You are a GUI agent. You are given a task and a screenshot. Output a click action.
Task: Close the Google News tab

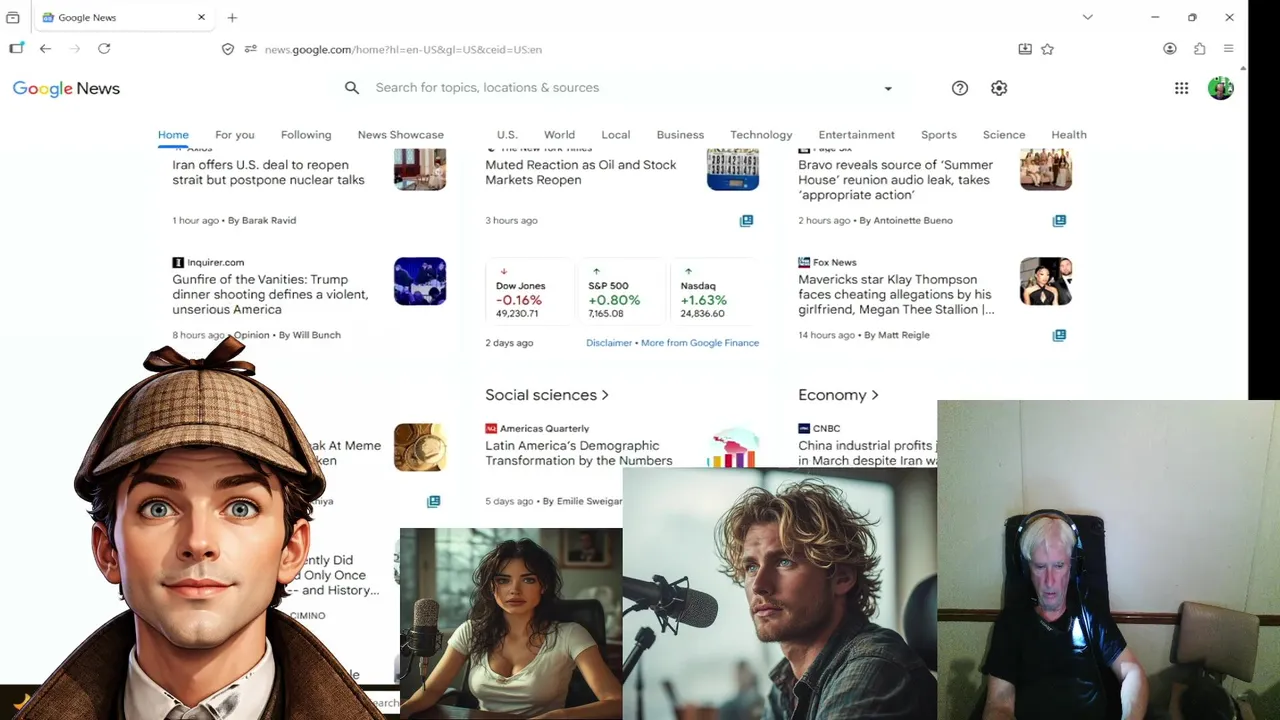point(201,17)
